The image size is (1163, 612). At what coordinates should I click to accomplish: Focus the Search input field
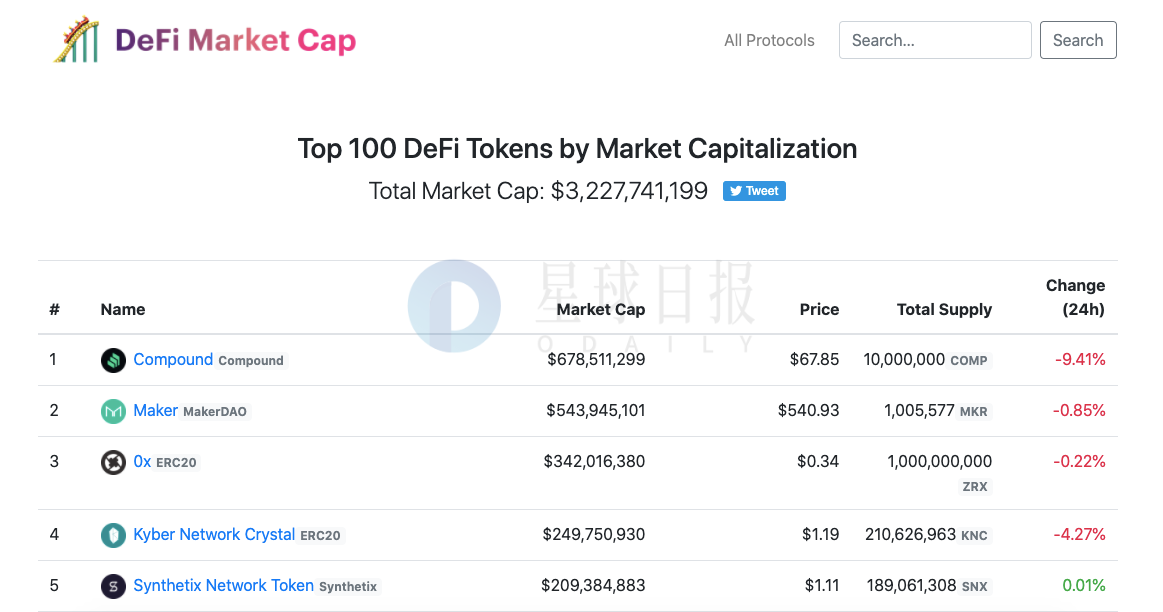[935, 40]
